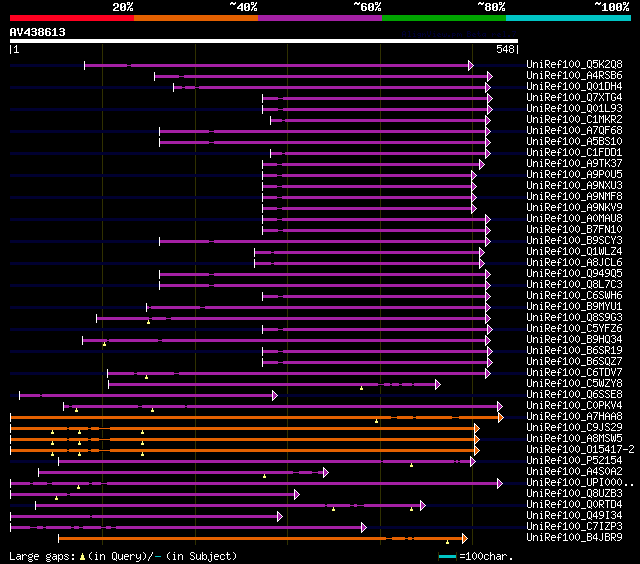Click the red 20% identity legend segment

(x=72, y=18)
